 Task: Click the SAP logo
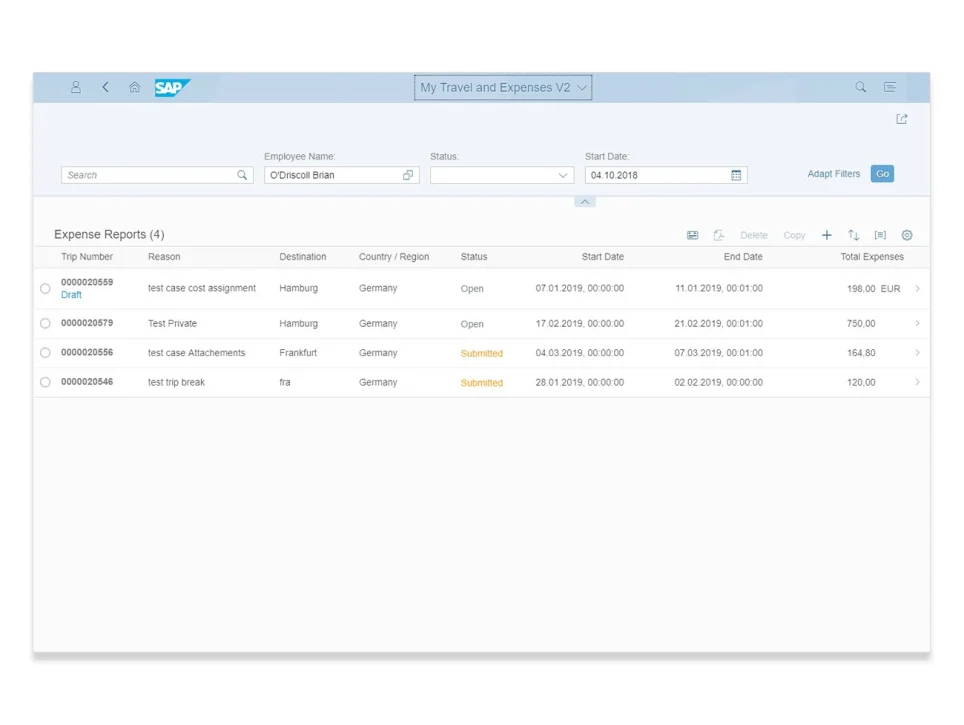[x=172, y=88]
